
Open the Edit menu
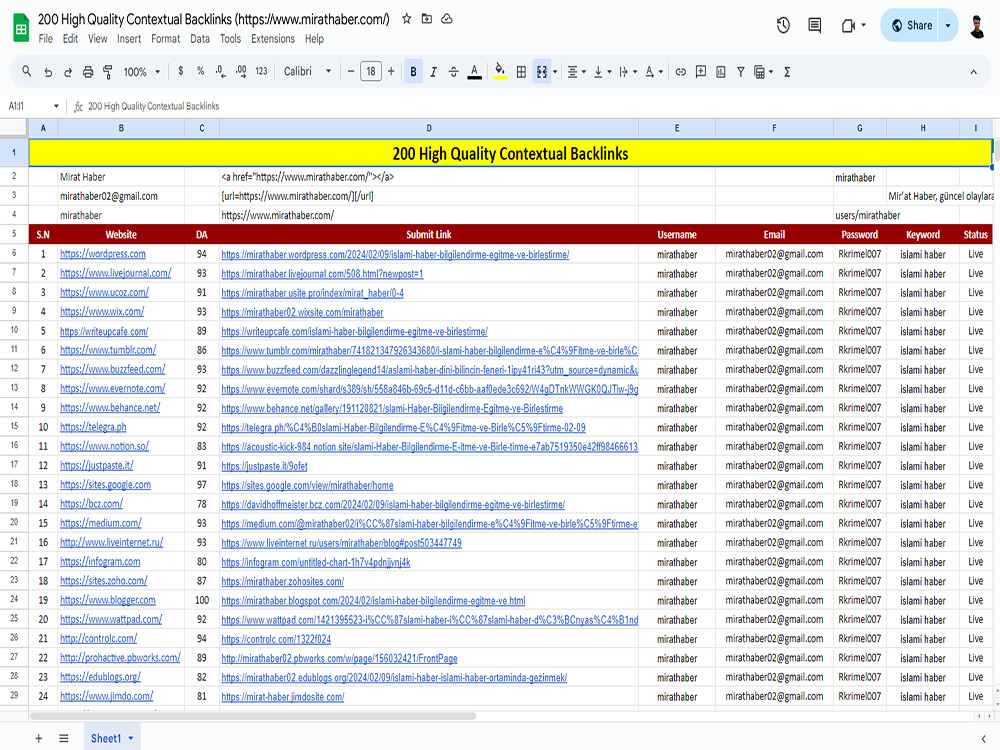pyautogui.click(x=70, y=39)
